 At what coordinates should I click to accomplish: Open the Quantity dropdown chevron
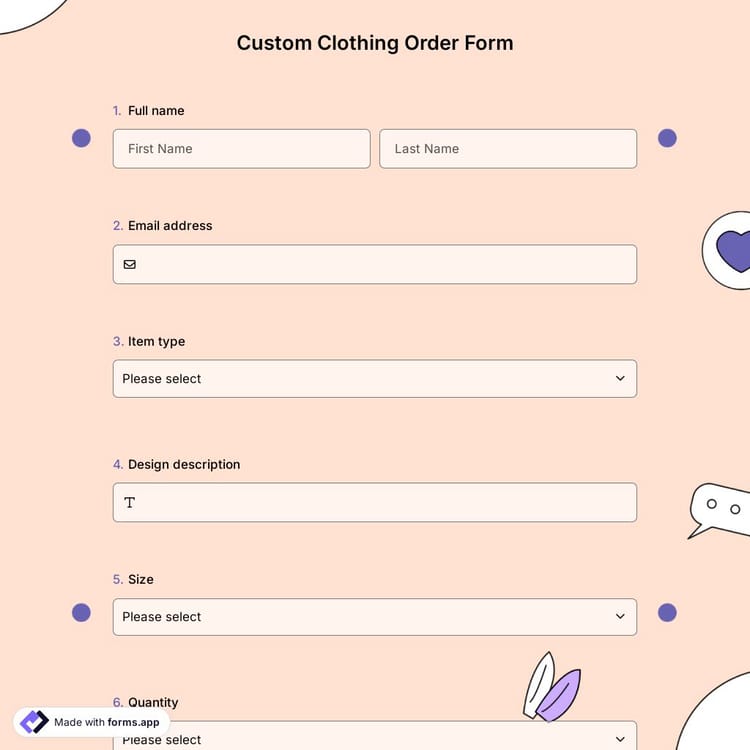[620, 739]
